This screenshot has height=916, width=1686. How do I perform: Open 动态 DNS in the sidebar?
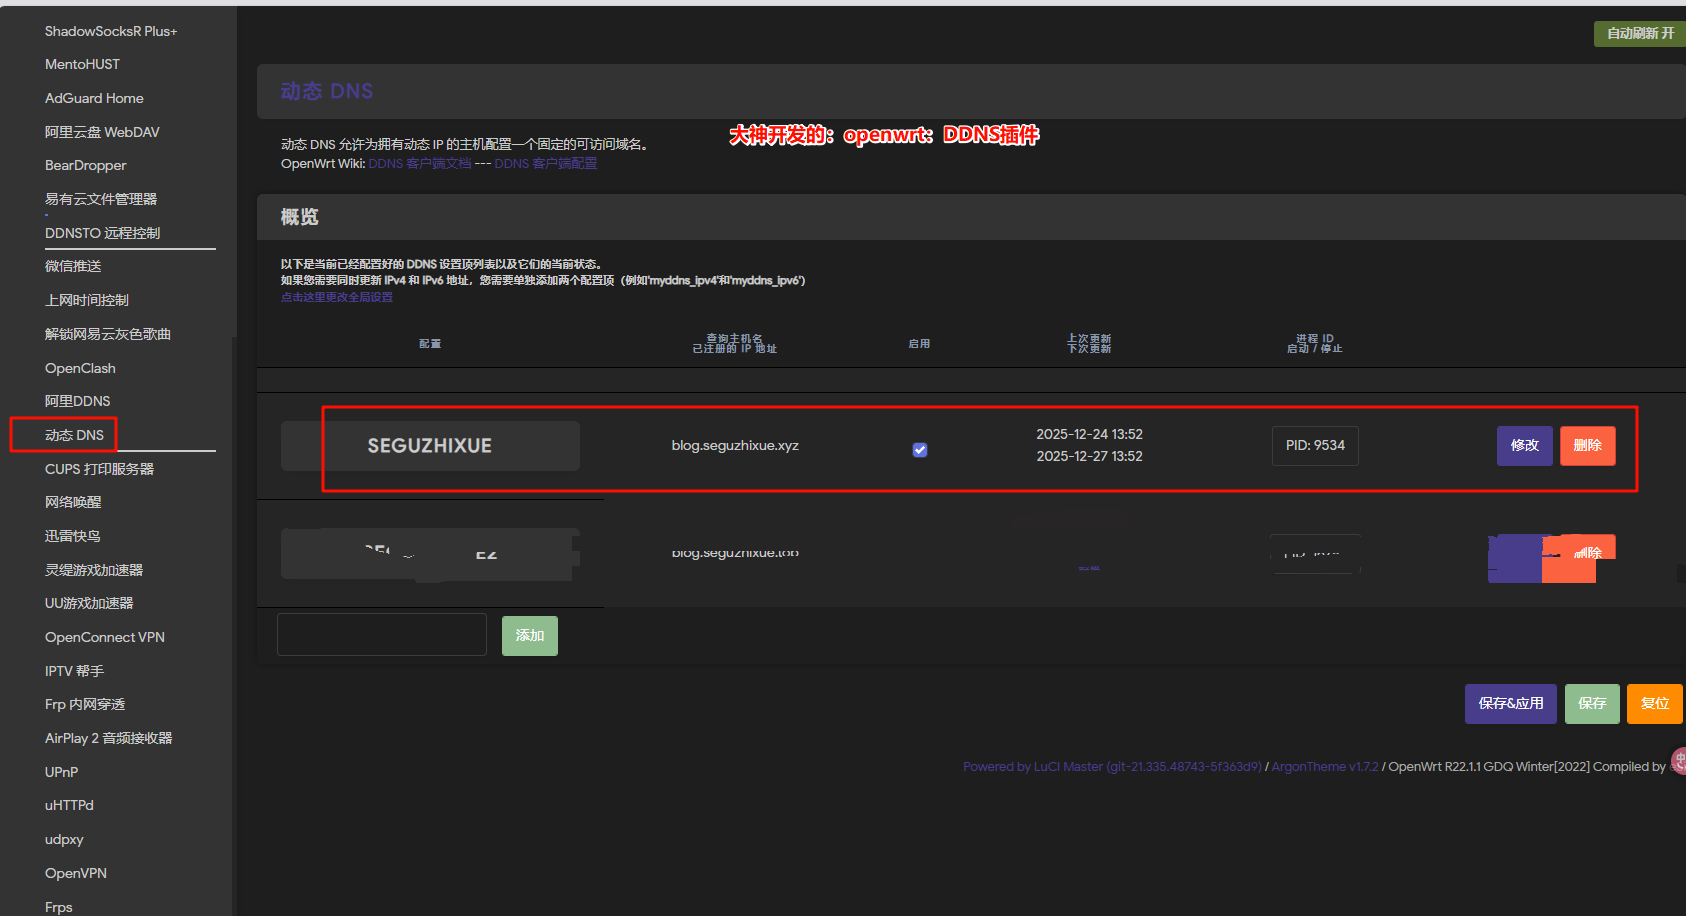tap(74, 435)
